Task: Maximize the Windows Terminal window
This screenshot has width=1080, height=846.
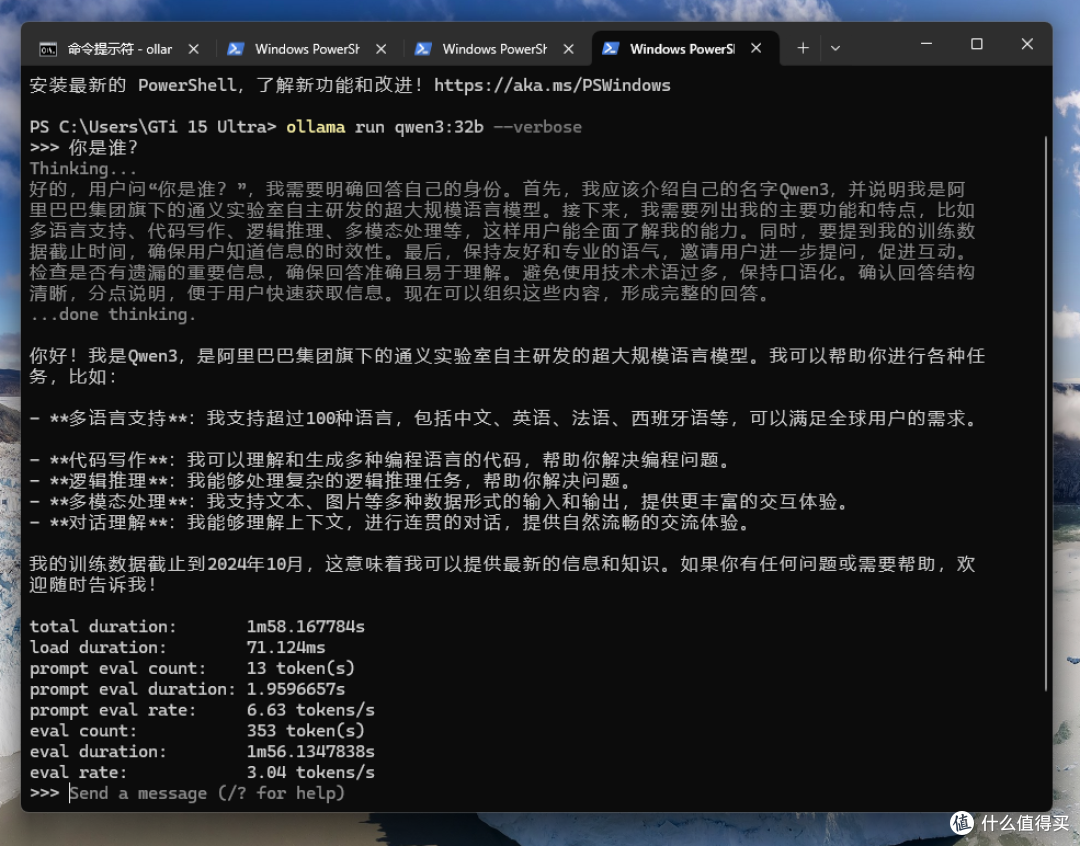Action: pos(977,44)
